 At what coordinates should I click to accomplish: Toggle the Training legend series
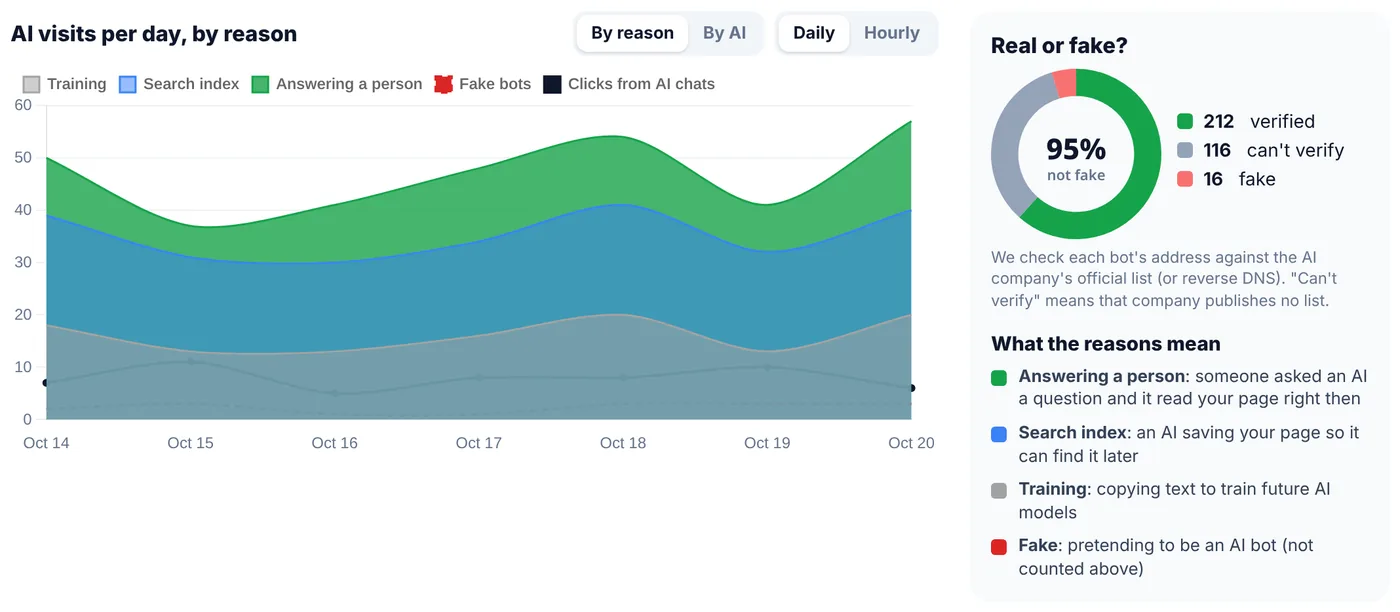tap(64, 84)
